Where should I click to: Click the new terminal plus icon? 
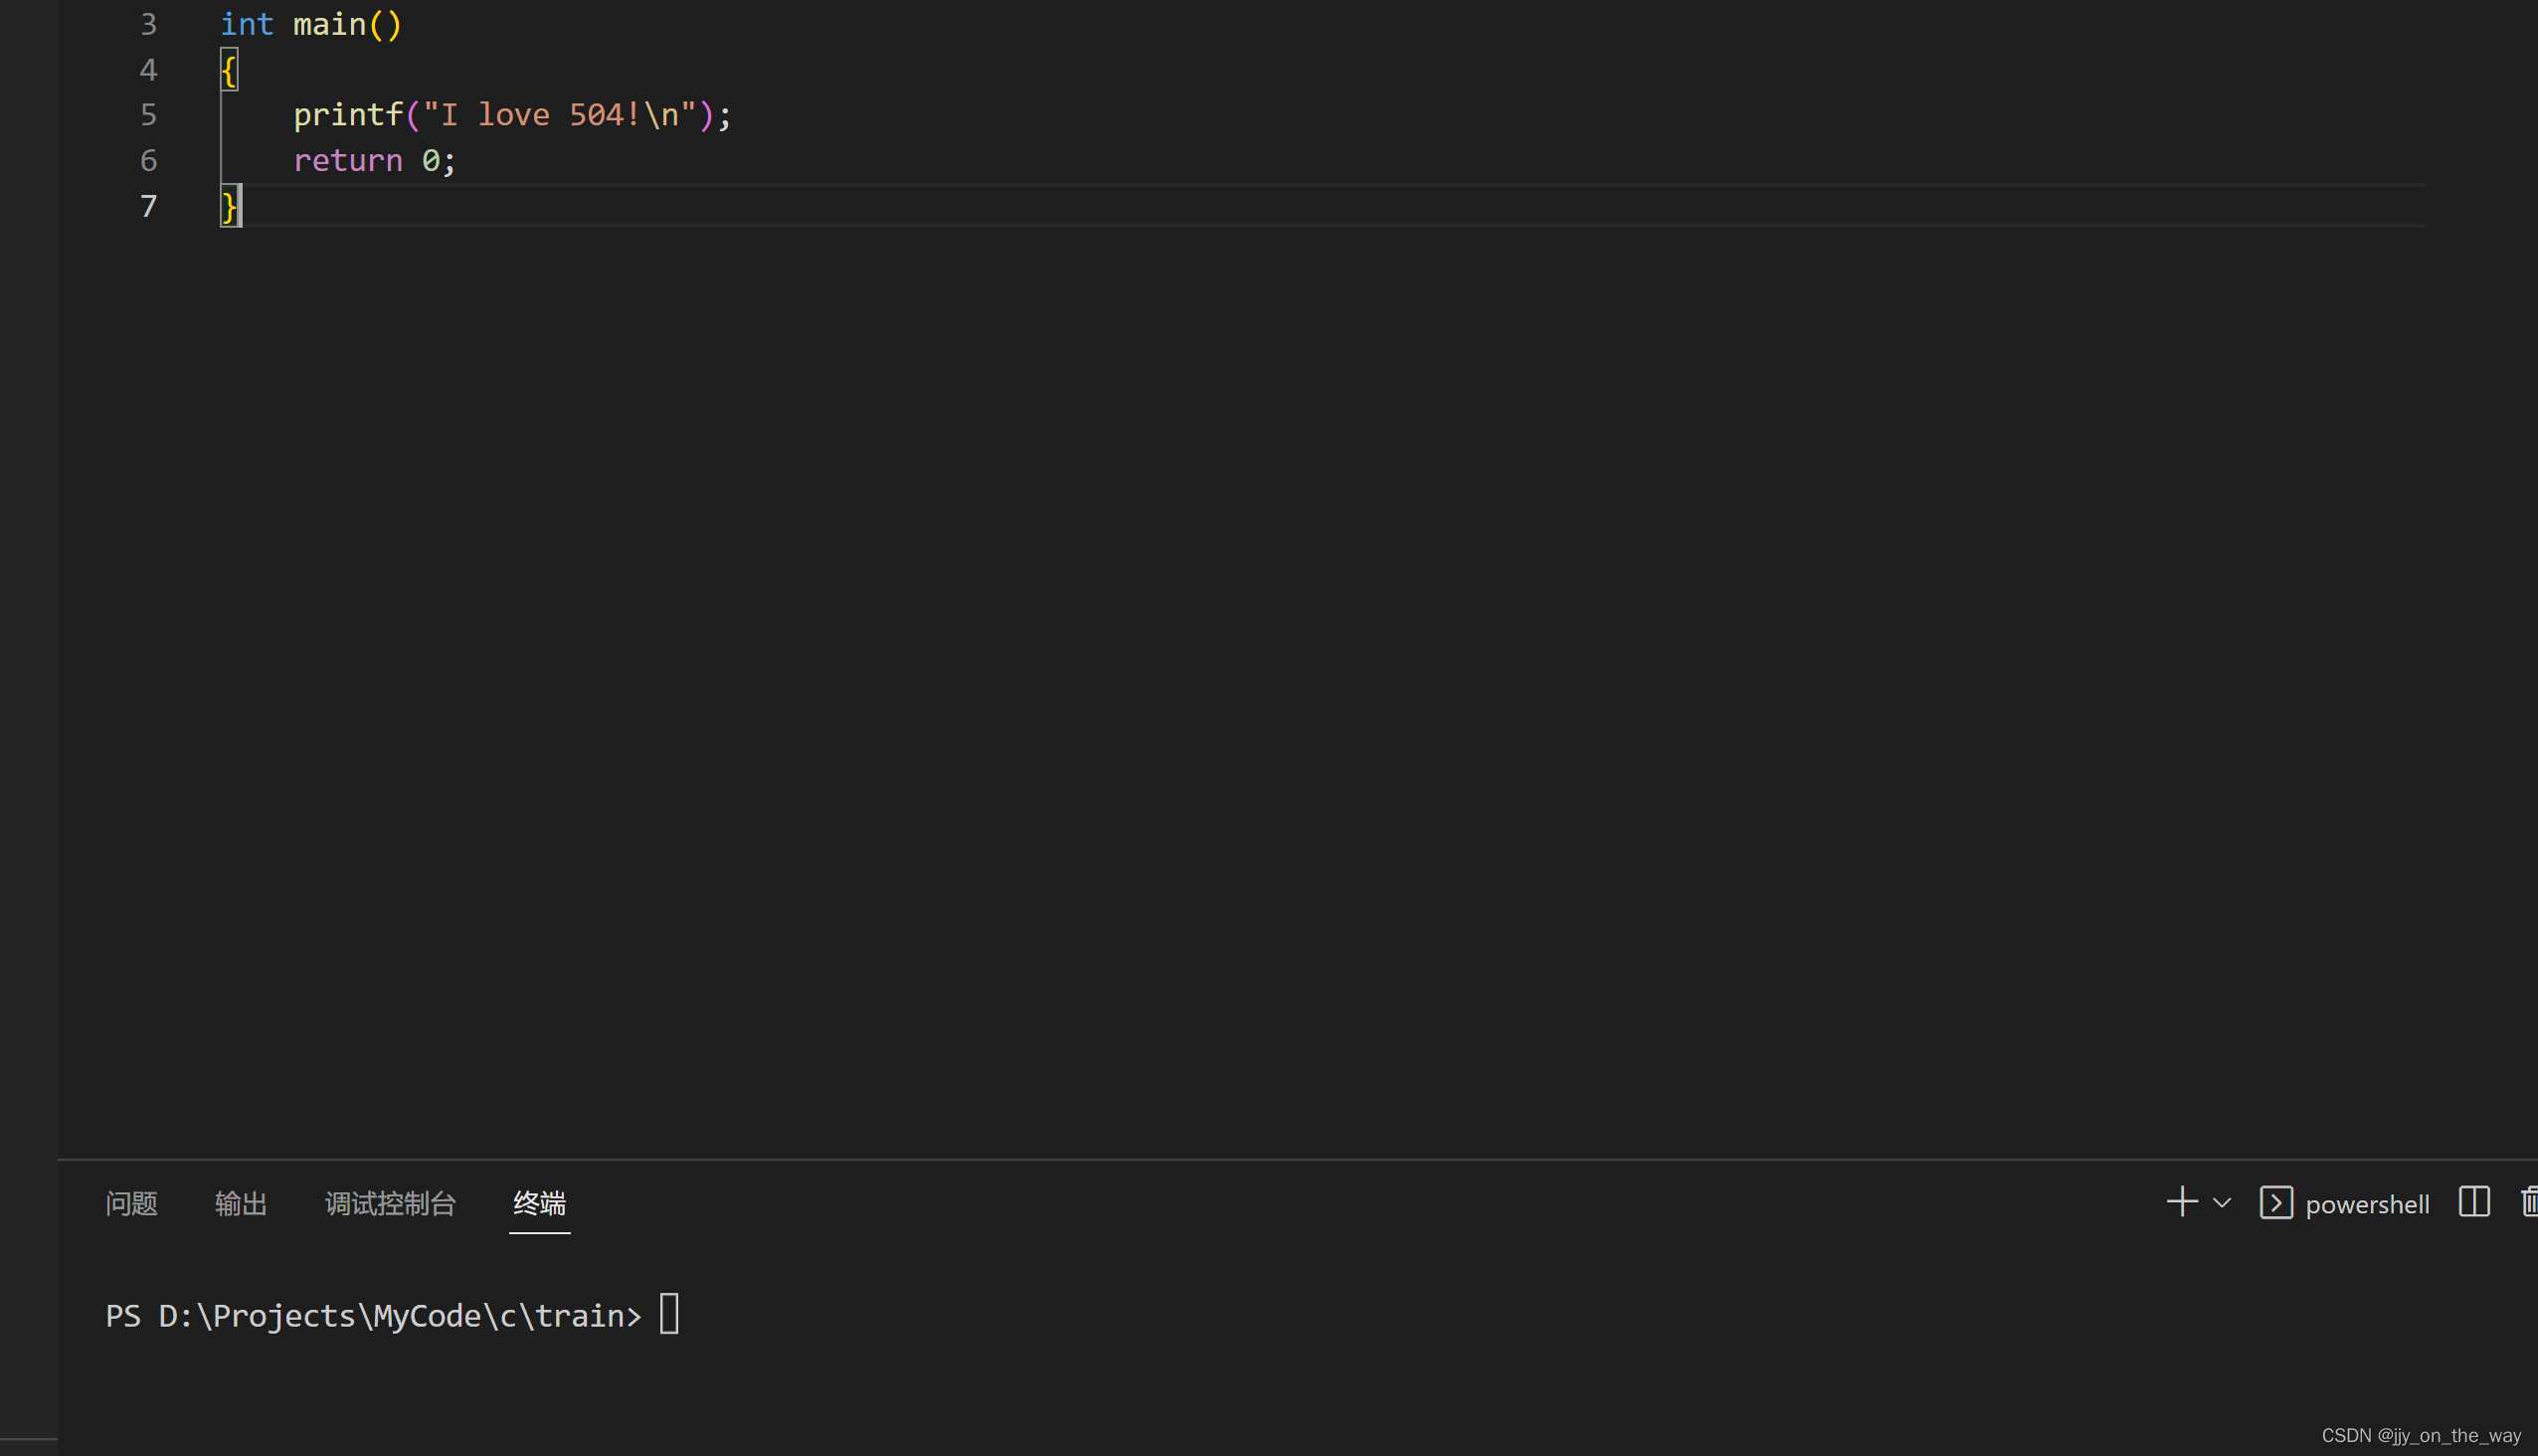pos(2181,1202)
